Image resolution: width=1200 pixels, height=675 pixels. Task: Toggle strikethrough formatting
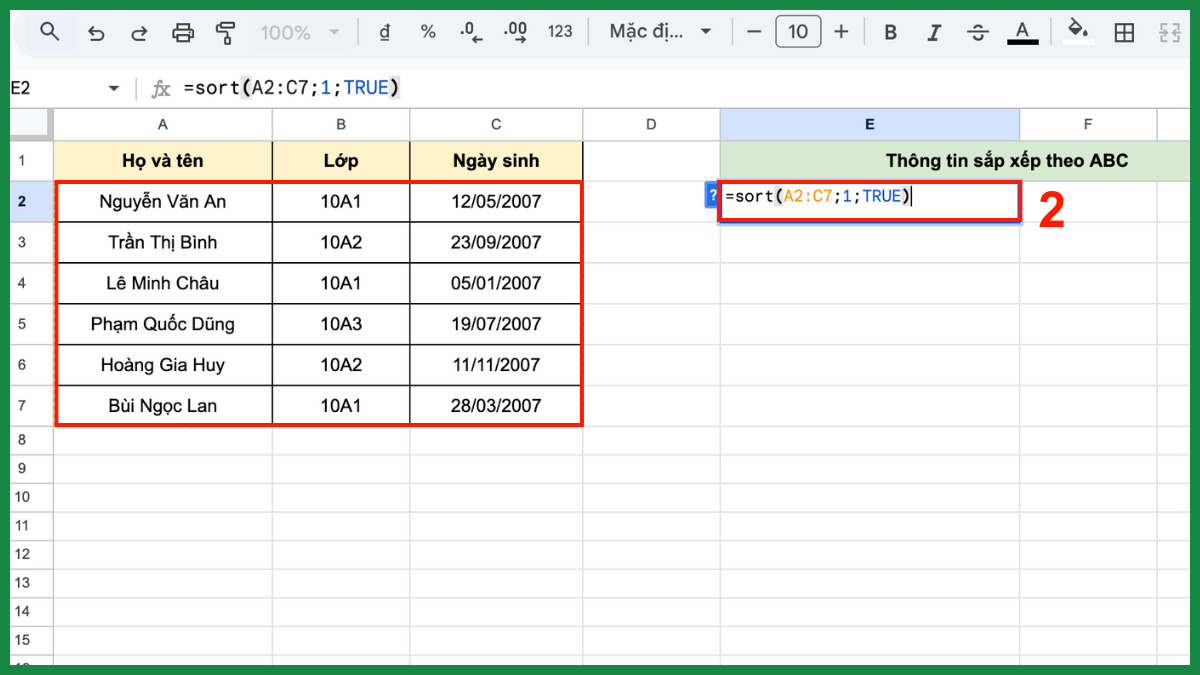[x=977, y=32]
